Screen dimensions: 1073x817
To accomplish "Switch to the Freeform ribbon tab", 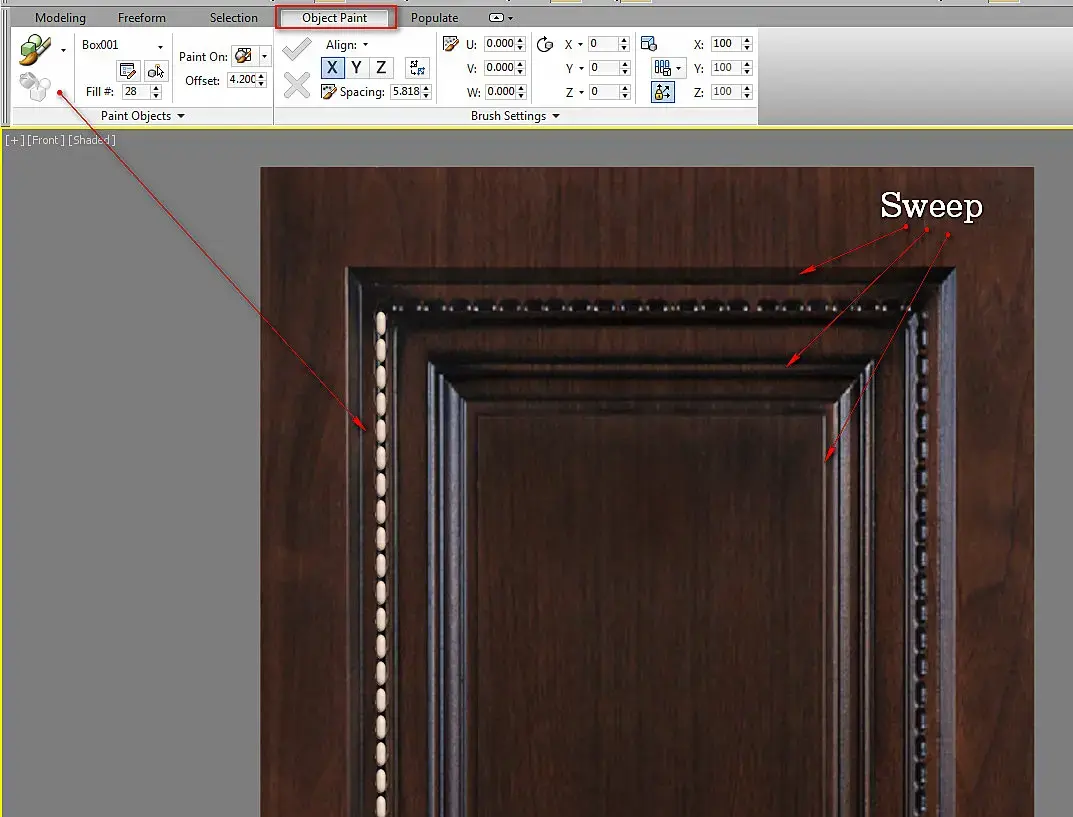I will (x=142, y=18).
